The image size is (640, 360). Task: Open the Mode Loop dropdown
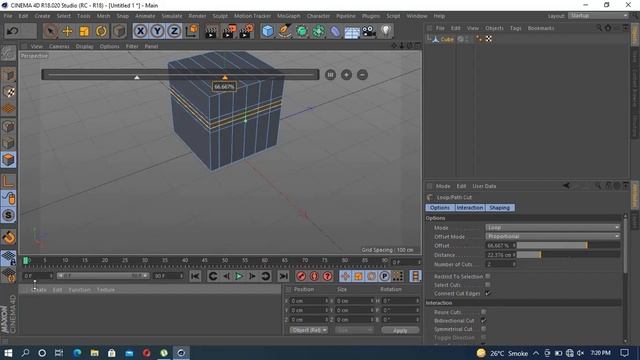[553, 227]
